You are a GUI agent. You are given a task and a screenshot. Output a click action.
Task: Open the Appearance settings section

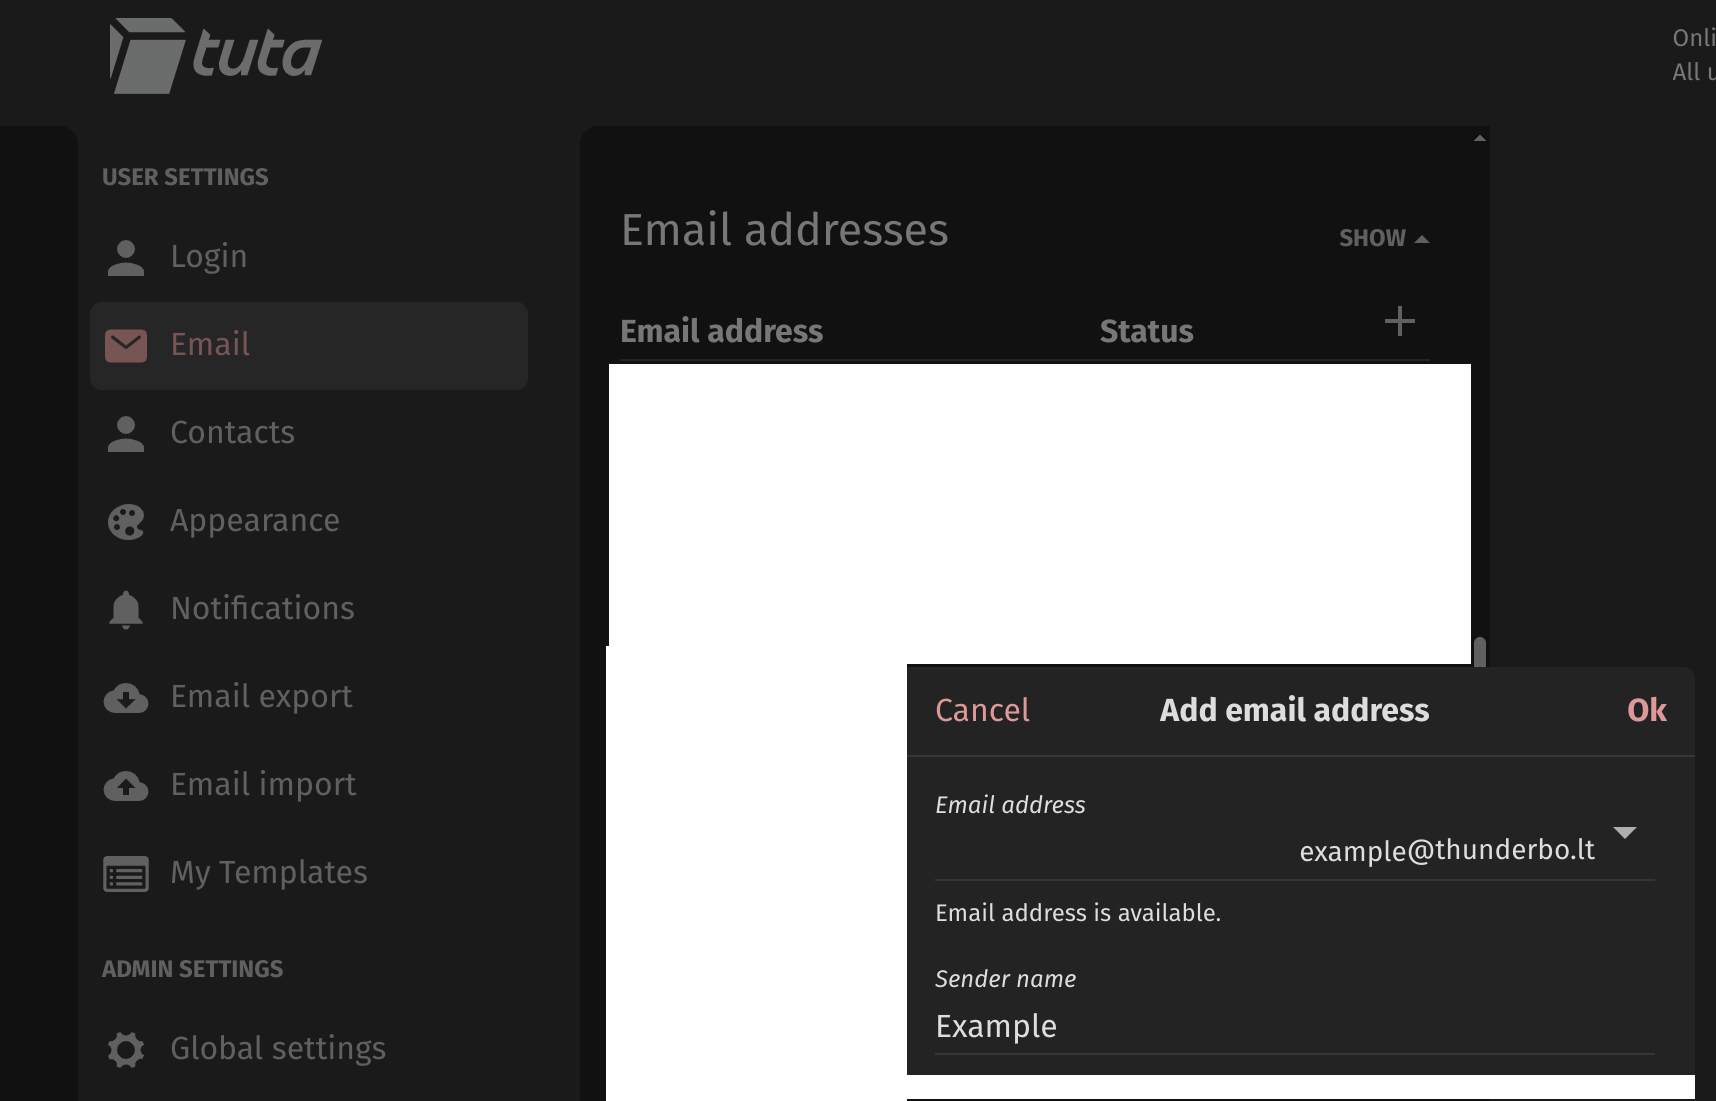pos(255,521)
